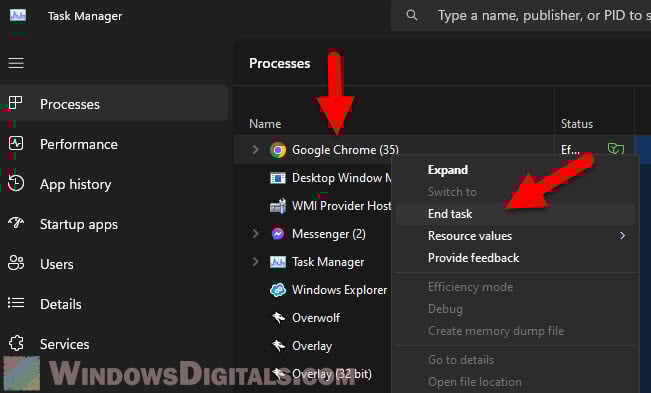The height and width of the screenshot is (393, 651).
Task: Open the App history page
Action: (x=76, y=184)
